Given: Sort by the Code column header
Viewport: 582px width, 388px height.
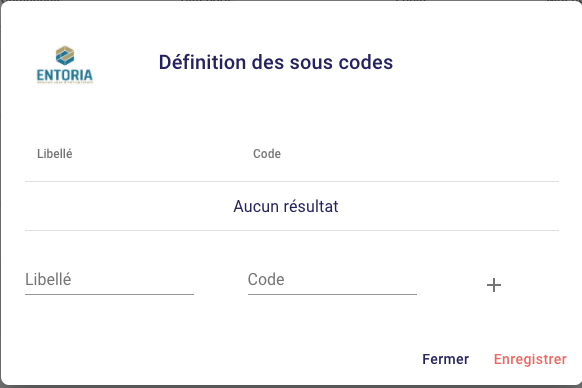Looking at the screenshot, I should 267,154.
